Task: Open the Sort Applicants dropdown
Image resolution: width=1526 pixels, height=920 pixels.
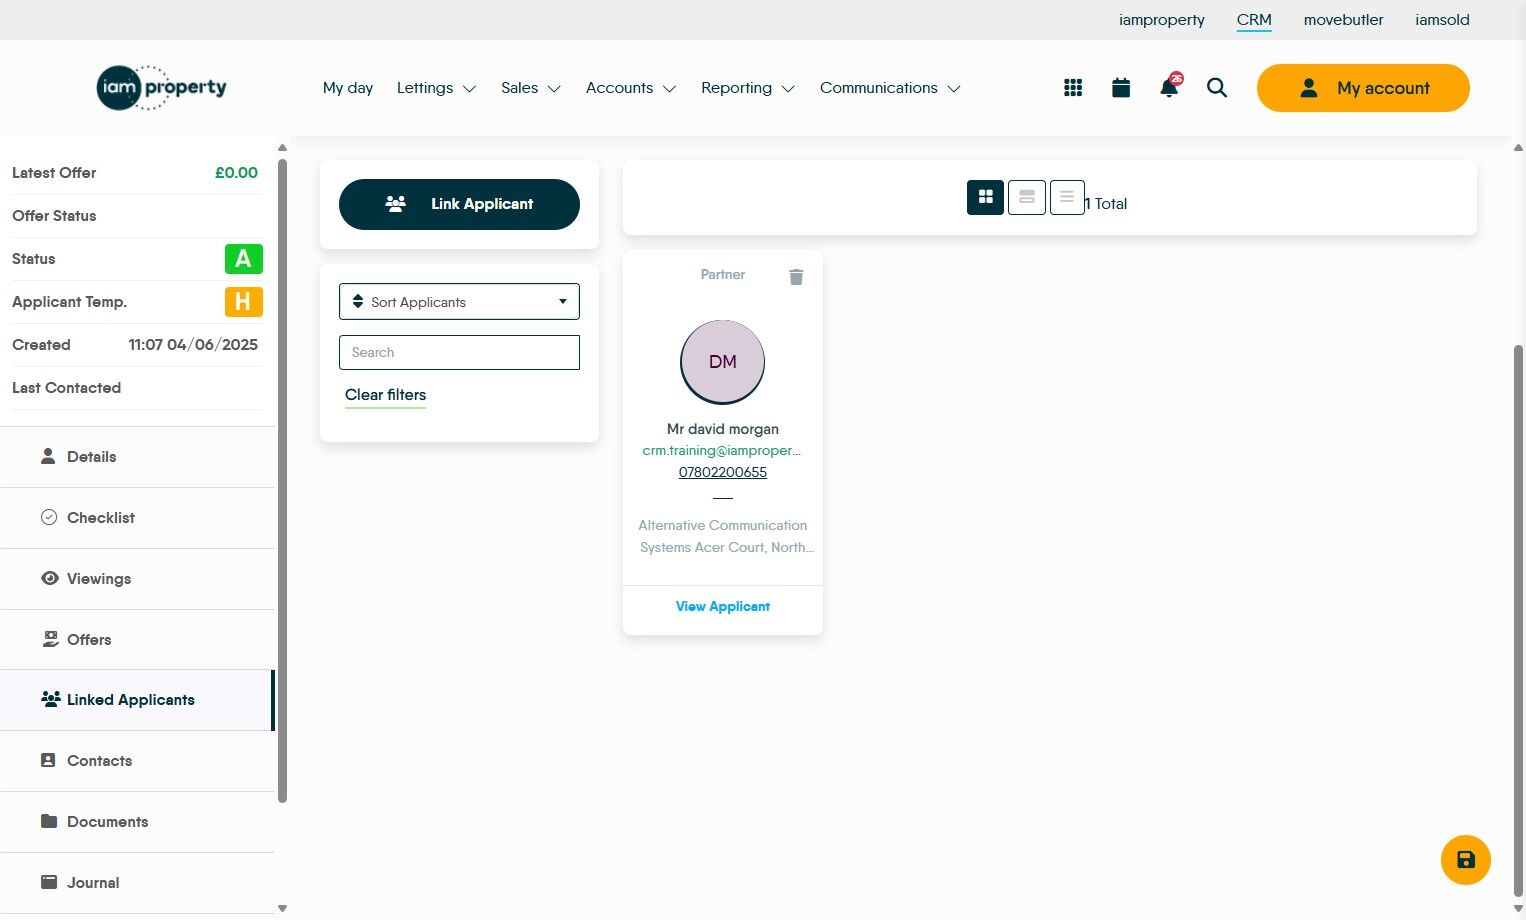Action: pyautogui.click(x=459, y=302)
